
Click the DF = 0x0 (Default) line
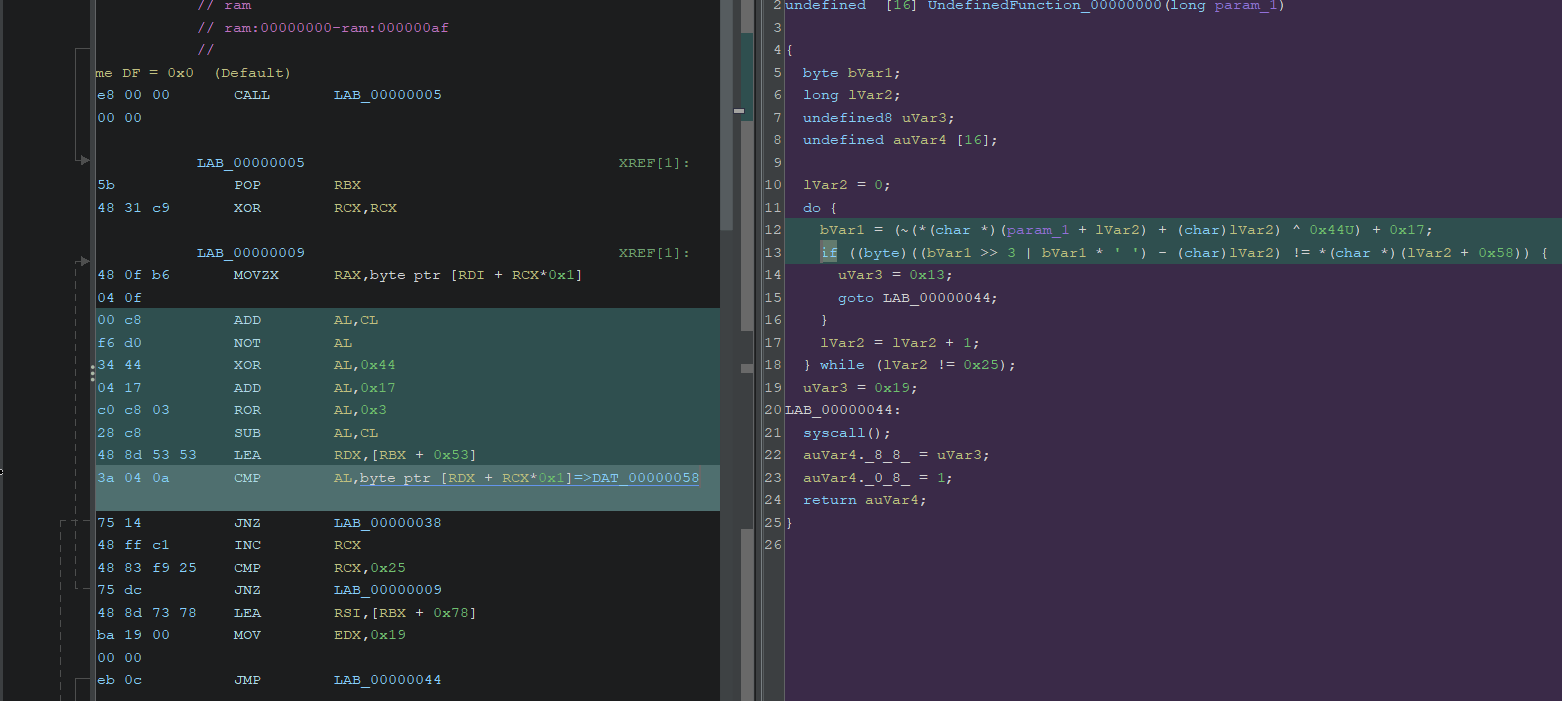pyautogui.click(x=193, y=73)
